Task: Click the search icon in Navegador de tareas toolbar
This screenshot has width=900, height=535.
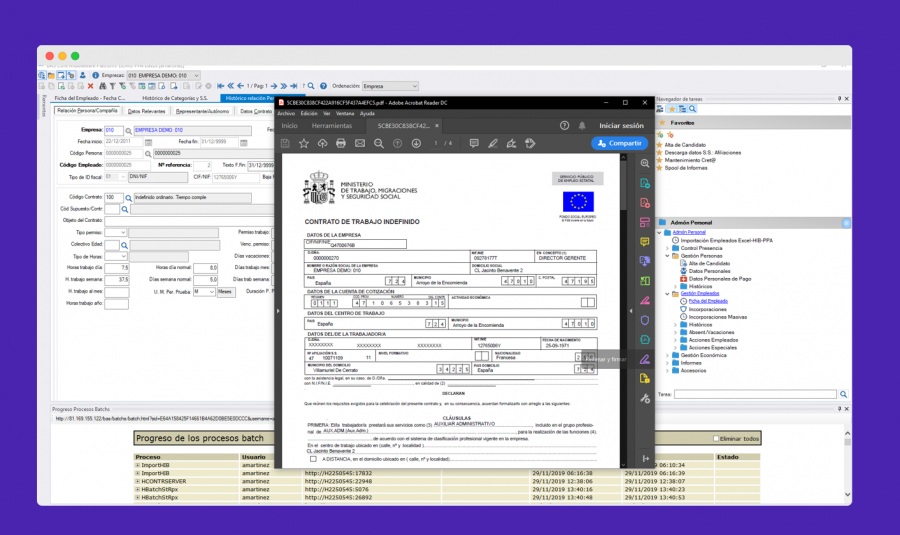Action: coord(693,109)
